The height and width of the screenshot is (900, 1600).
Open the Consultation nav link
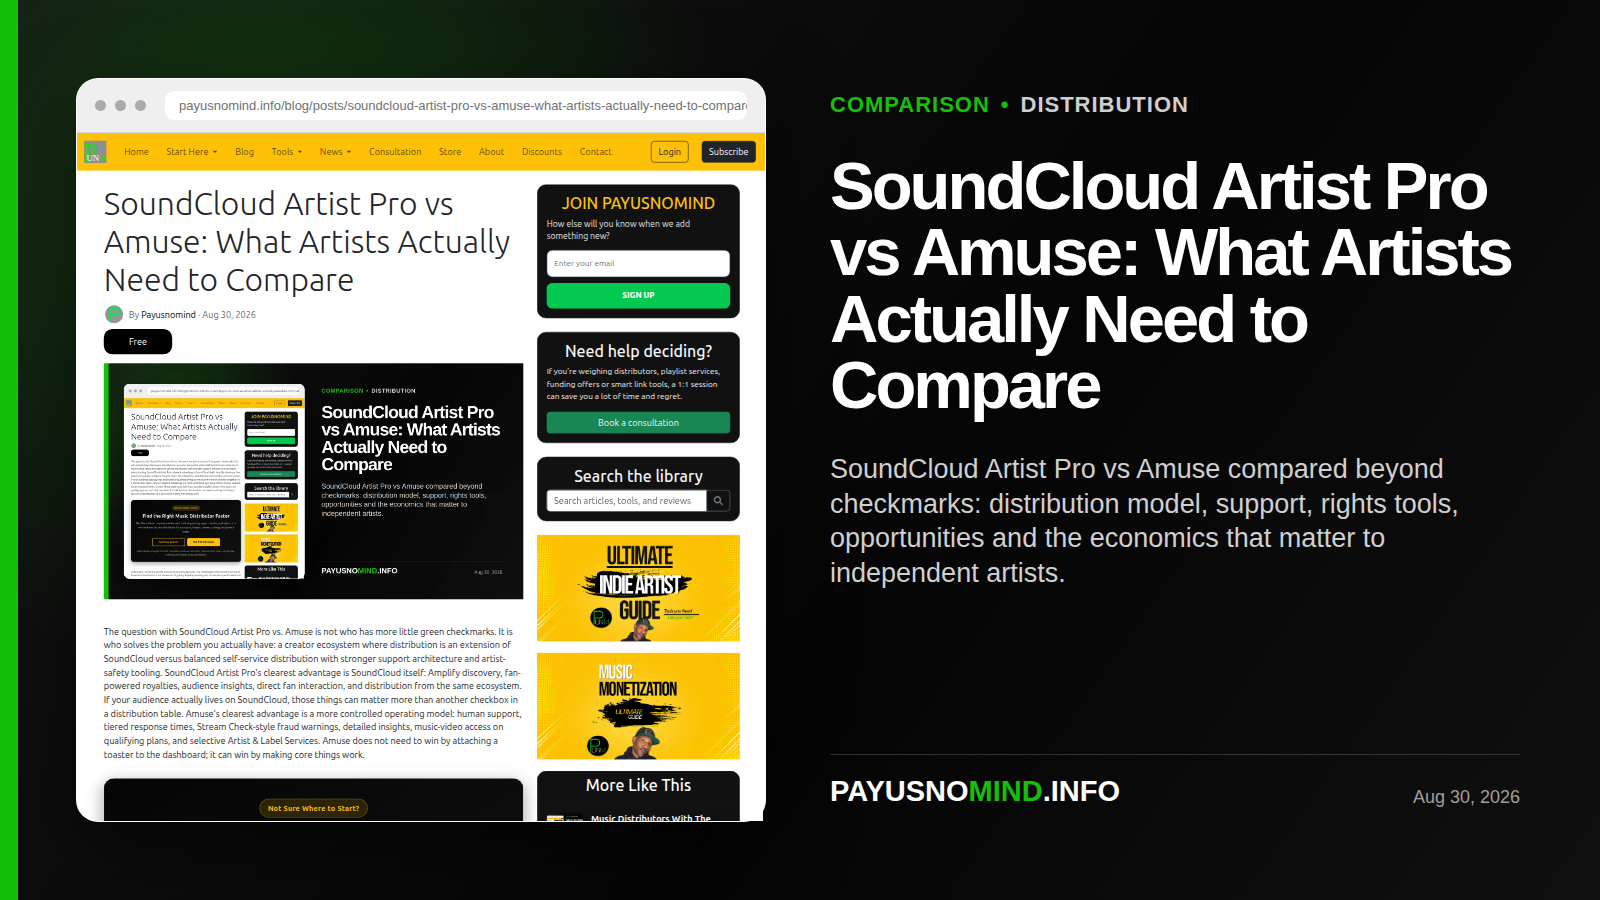tap(395, 152)
